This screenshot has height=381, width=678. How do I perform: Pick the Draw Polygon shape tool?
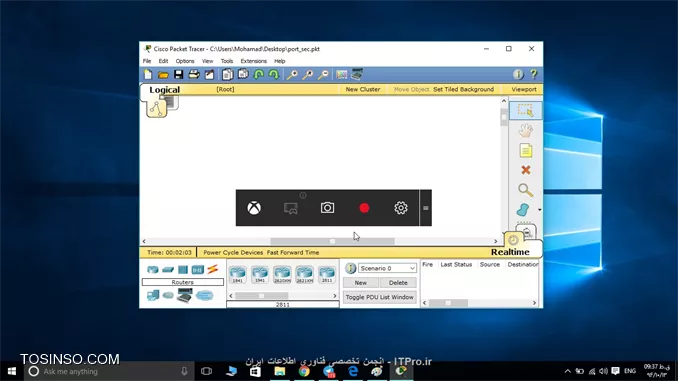(x=523, y=210)
